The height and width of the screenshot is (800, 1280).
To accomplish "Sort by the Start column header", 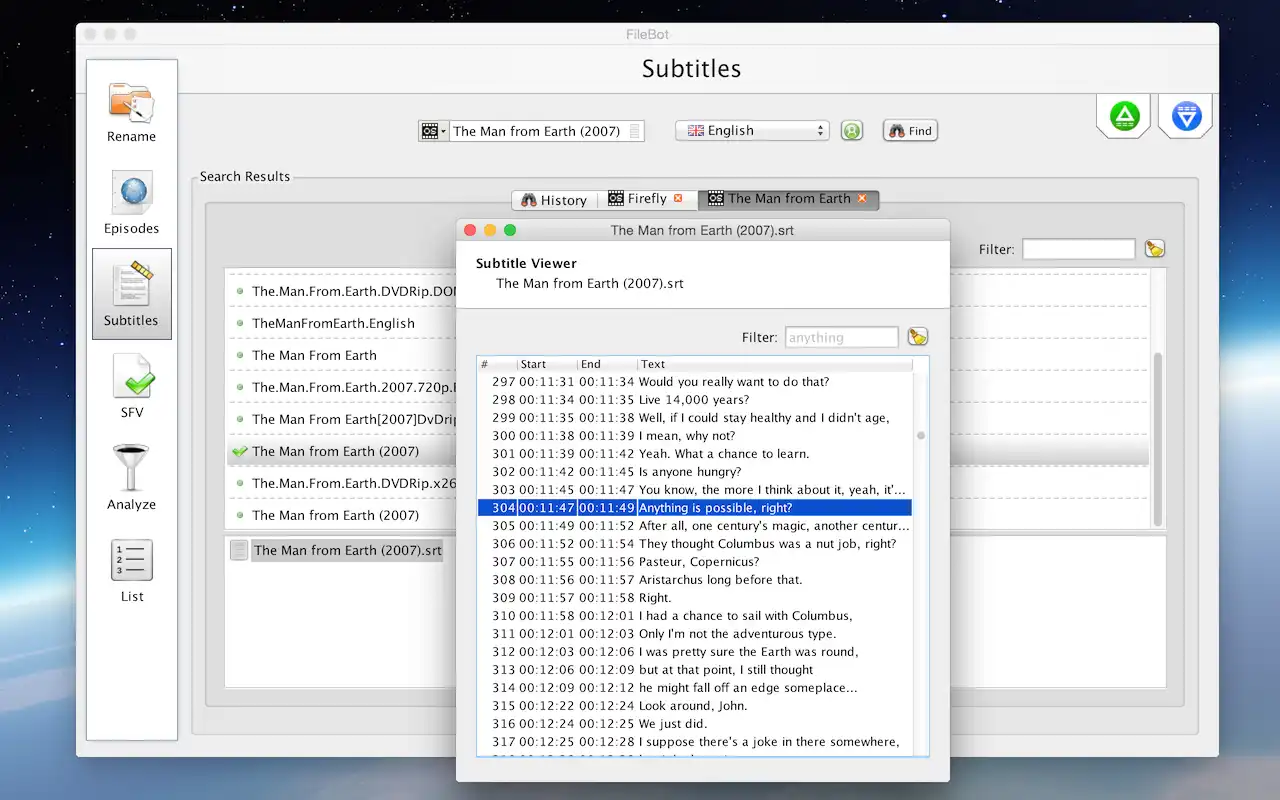I will (x=547, y=364).
